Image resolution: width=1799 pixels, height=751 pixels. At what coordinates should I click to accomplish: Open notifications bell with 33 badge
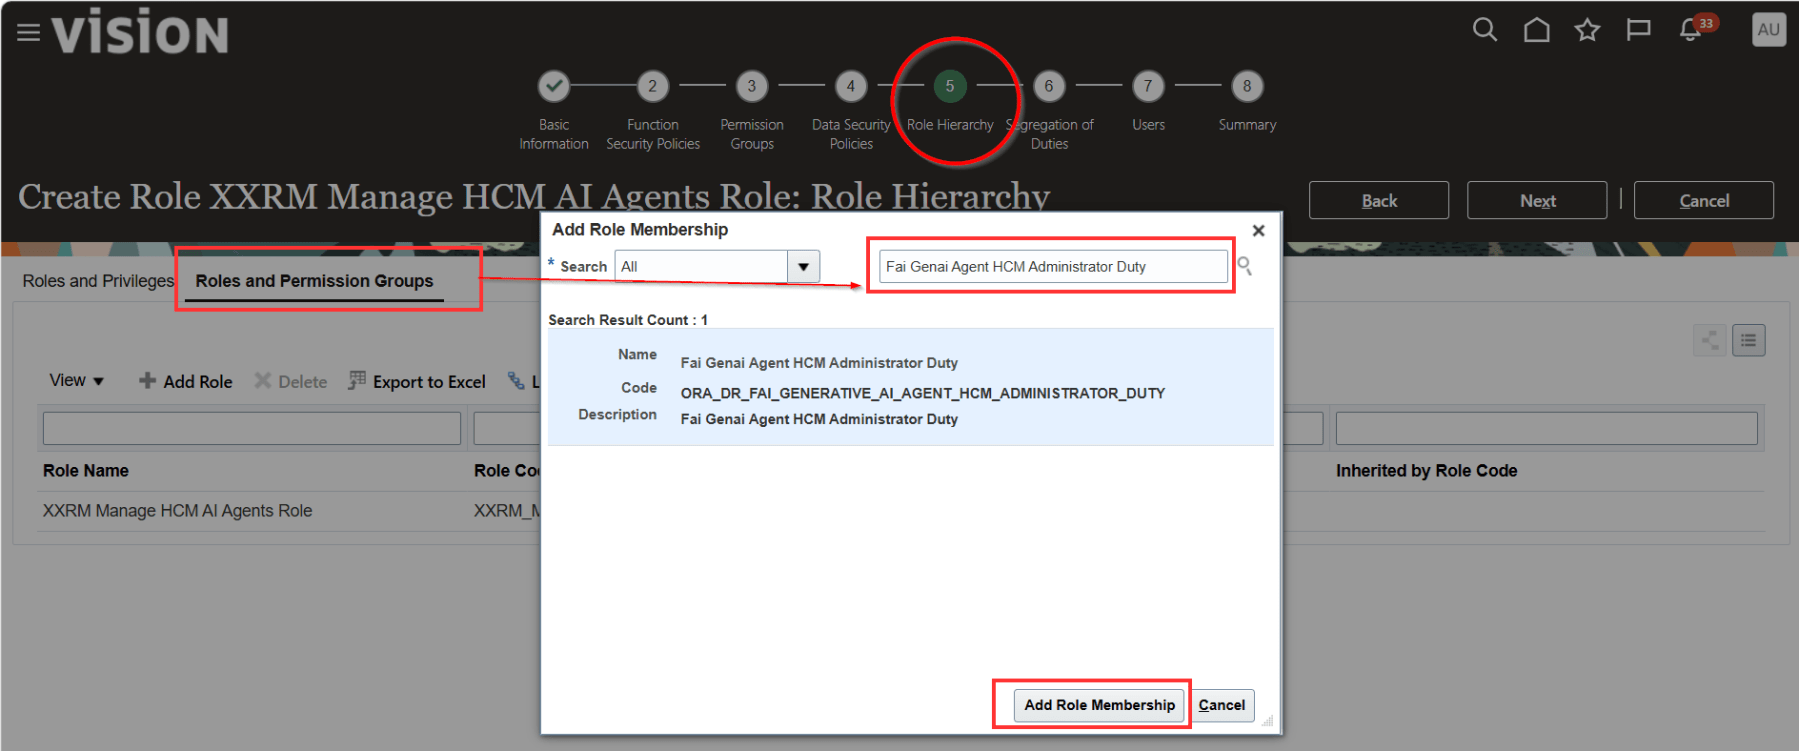(1691, 30)
